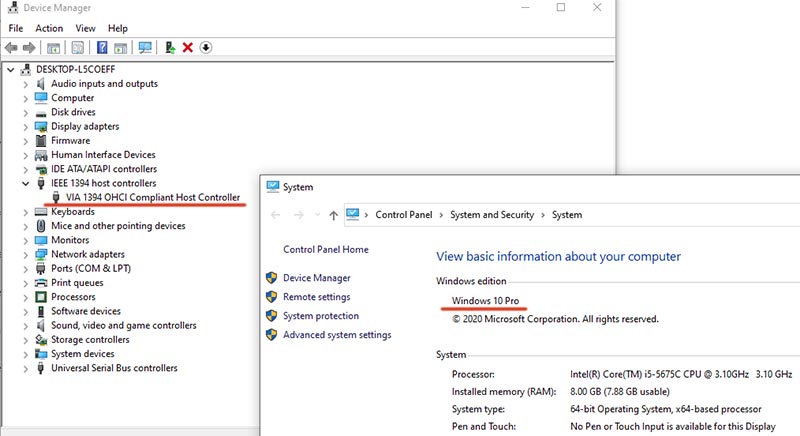800x436 pixels.
Task: Click the Scan for hardware changes monitor icon
Action: (x=145, y=48)
